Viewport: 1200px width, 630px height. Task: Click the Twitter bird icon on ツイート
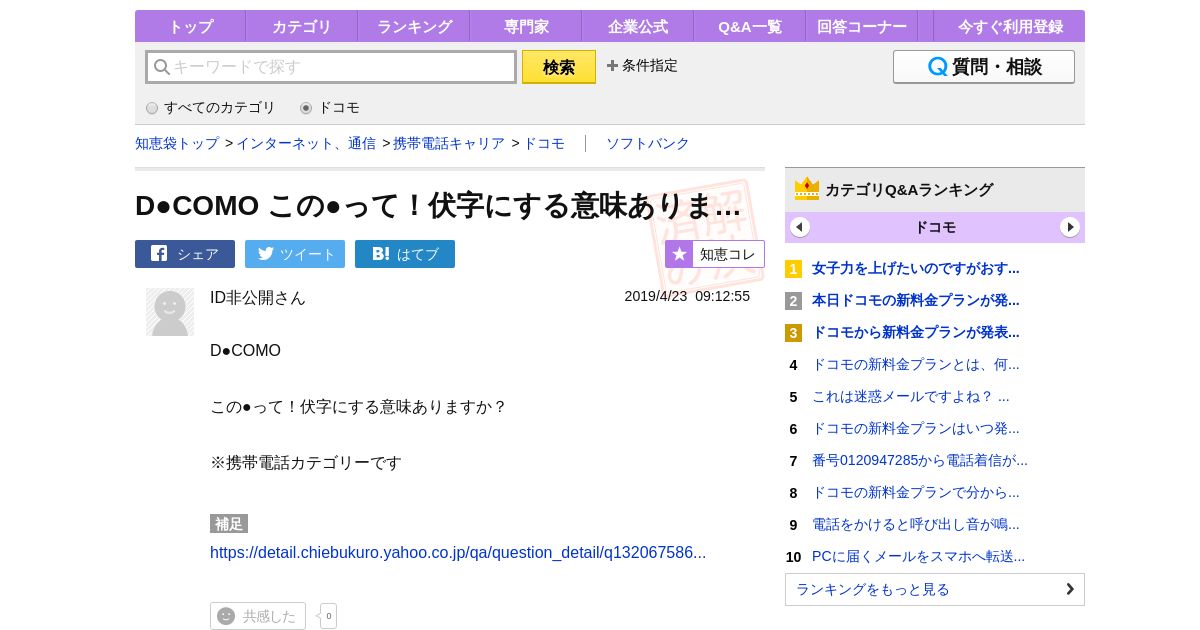pos(266,254)
